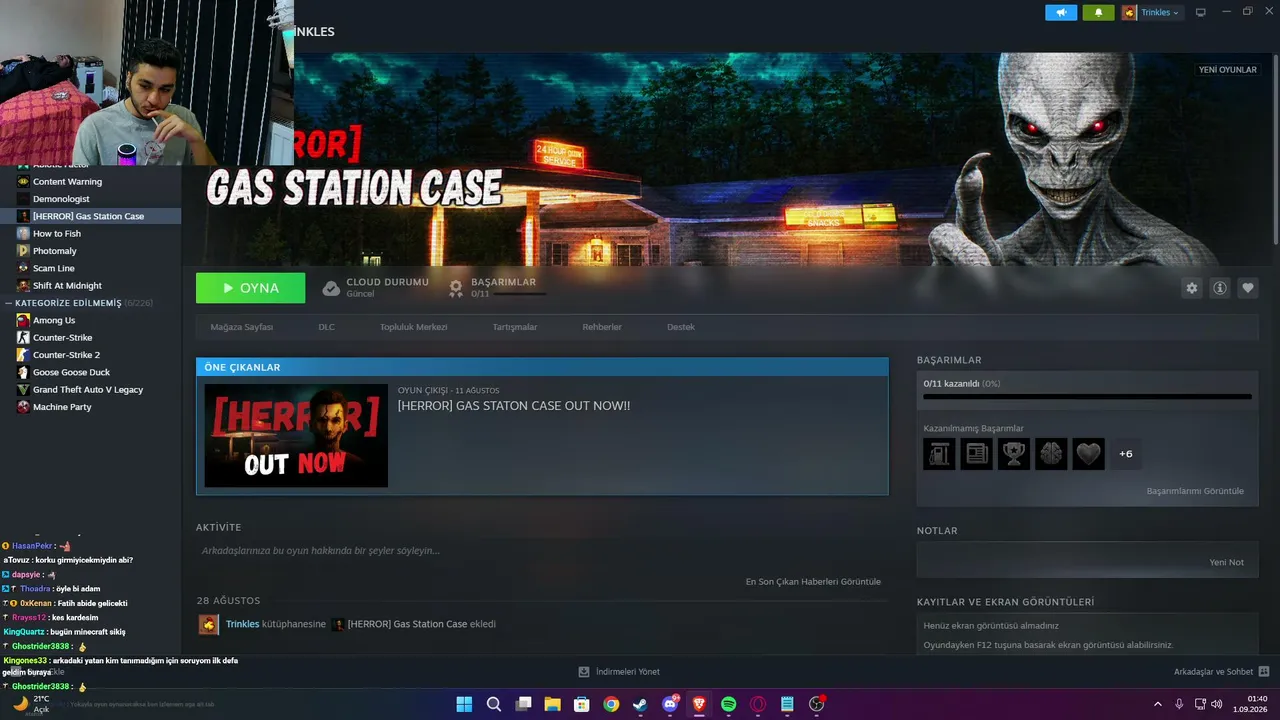Open the GAS STATON CASE OUT NOW headline
1280x720 pixels.
pos(514,406)
